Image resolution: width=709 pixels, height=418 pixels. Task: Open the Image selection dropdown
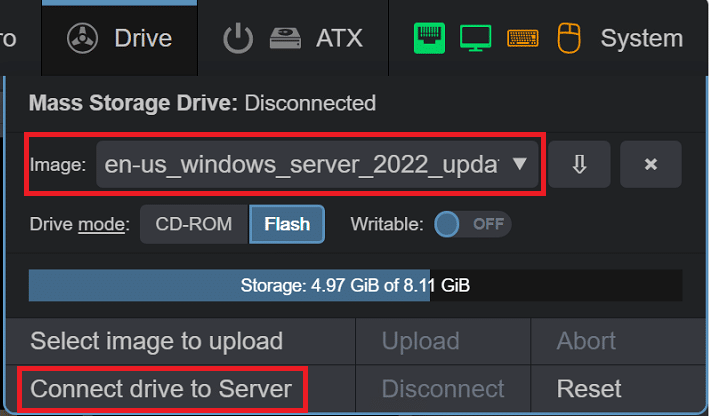click(x=317, y=164)
